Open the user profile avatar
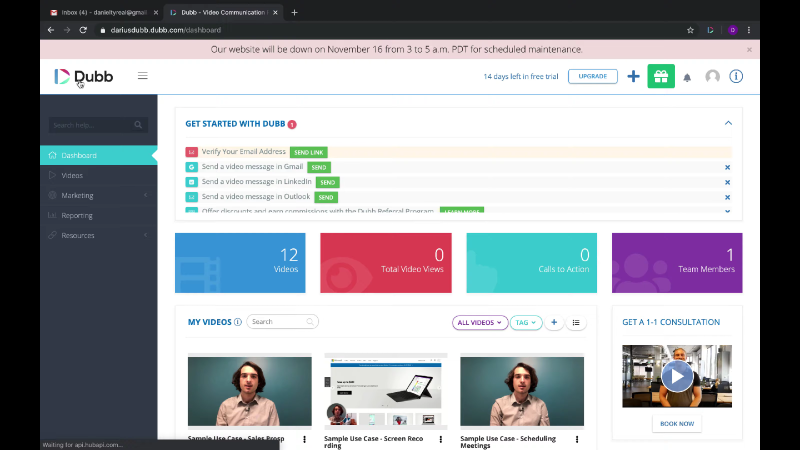800x450 pixels. click(x=712, y=76)
